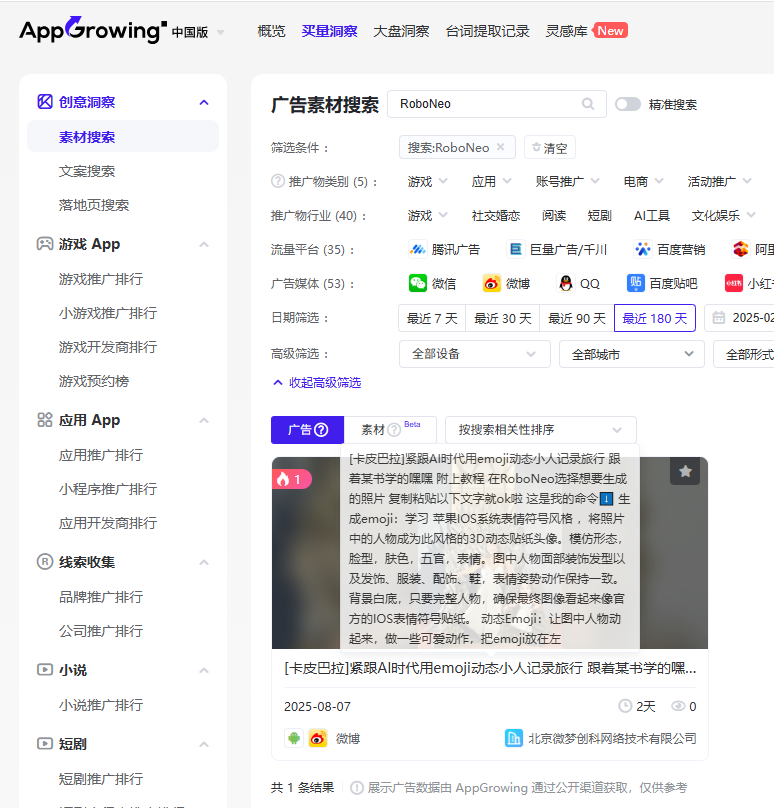Select the AI工具 industry filter

(x=652, y=215)
